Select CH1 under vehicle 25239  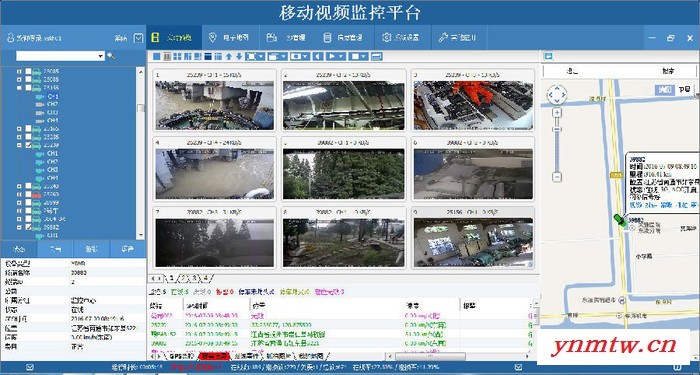53,154
